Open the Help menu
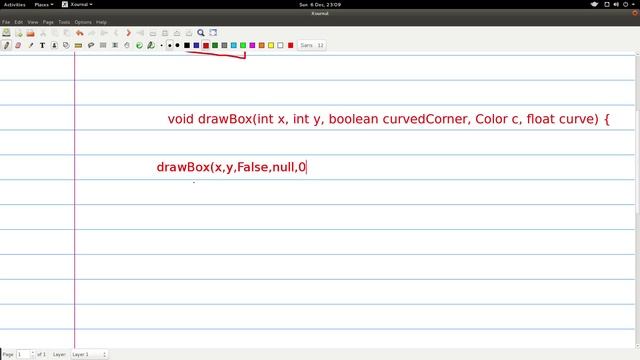This screenshot has width=640, height=360. 101,22
